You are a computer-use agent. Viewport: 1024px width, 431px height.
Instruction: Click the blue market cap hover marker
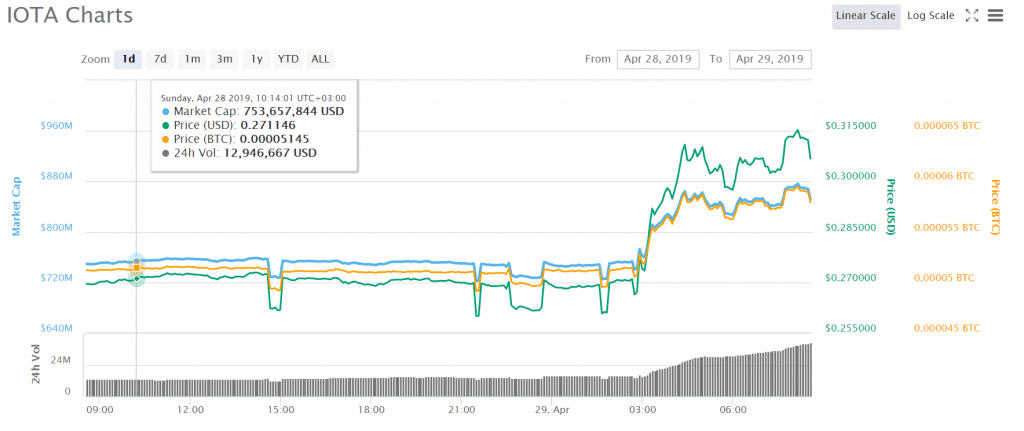click(x=137, y=262)
